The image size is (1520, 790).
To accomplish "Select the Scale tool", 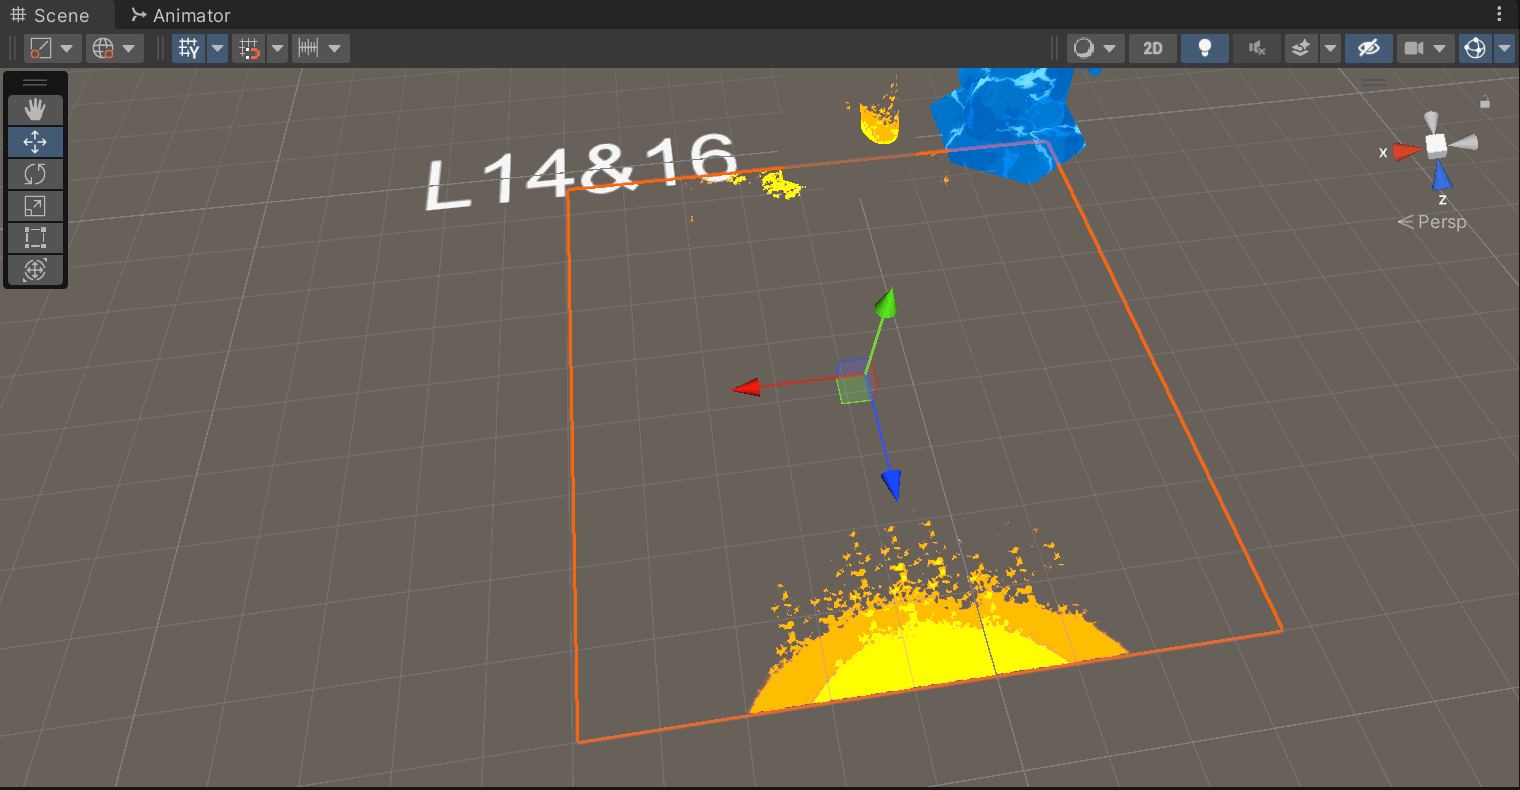I will (x=35, y=206).
